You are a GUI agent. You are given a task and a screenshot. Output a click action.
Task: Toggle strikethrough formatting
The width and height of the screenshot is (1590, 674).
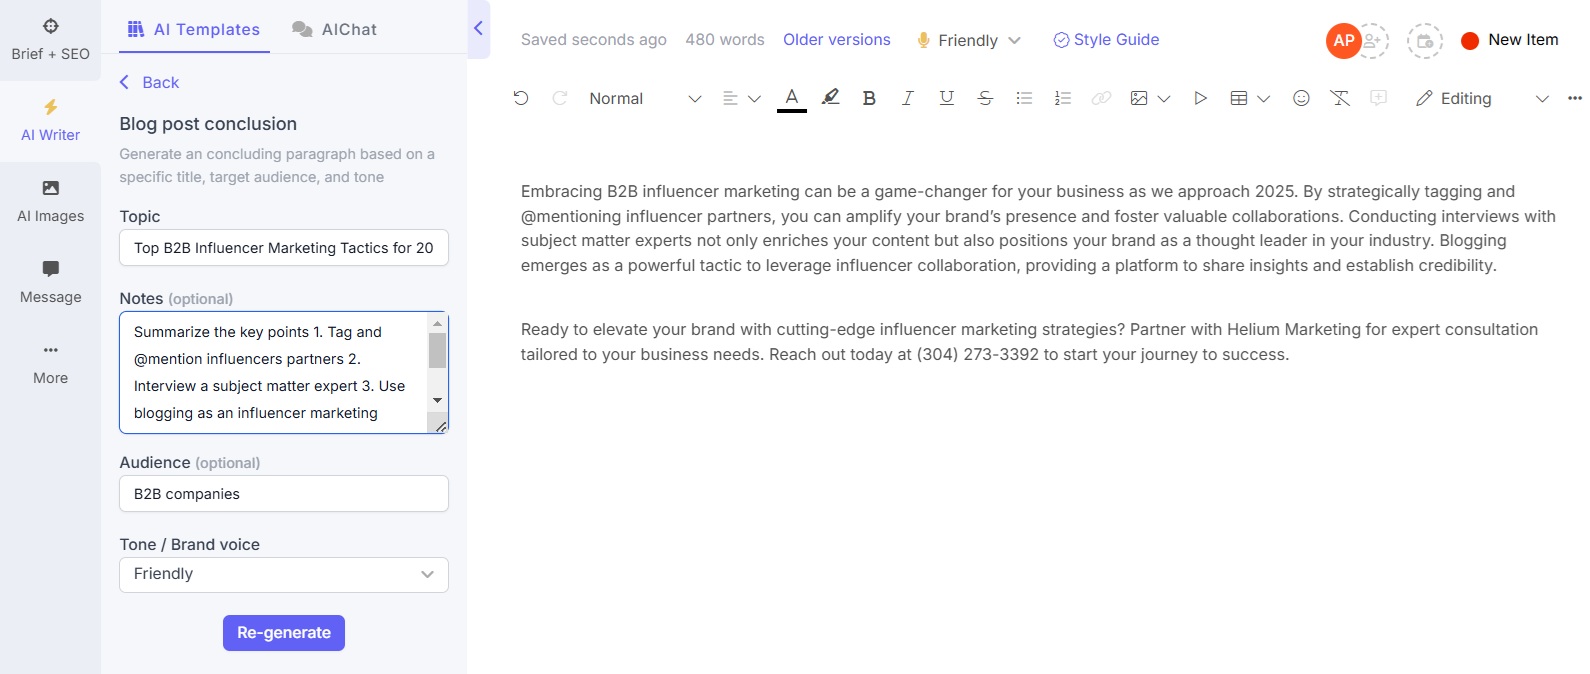pyautogui.click(x=985, y=98)
